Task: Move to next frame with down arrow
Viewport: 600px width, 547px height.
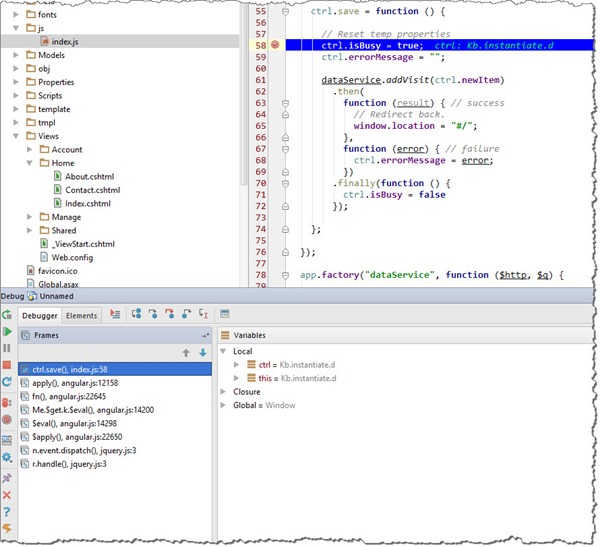Action: (202, 353)
